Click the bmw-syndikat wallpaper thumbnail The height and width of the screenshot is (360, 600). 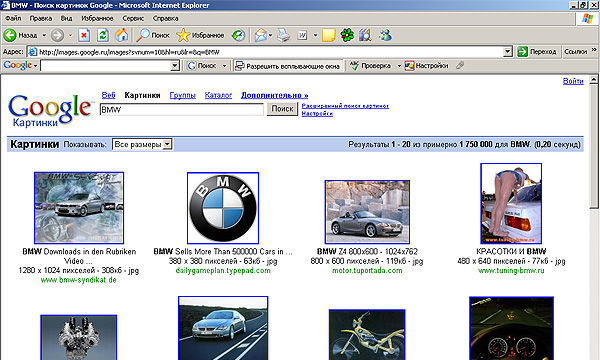pyautogui.click(x=79, y=208)
